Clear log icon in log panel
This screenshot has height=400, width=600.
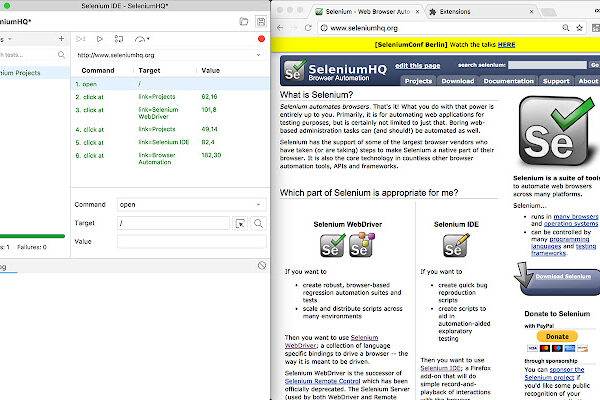point(262,265)
